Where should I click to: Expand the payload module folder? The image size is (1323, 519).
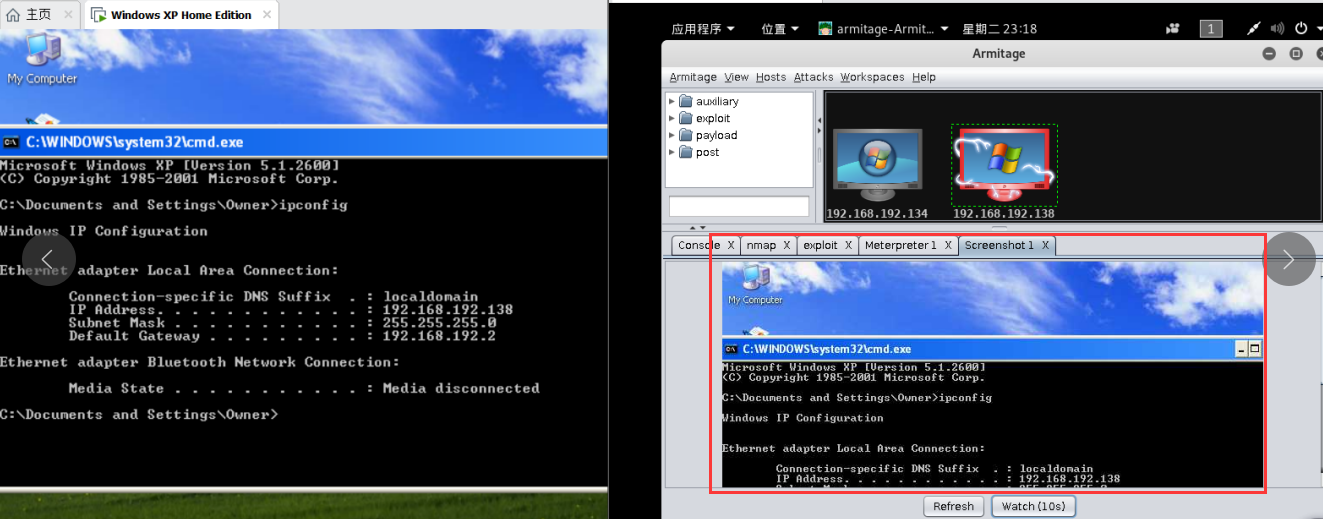(x=672, y=135)
